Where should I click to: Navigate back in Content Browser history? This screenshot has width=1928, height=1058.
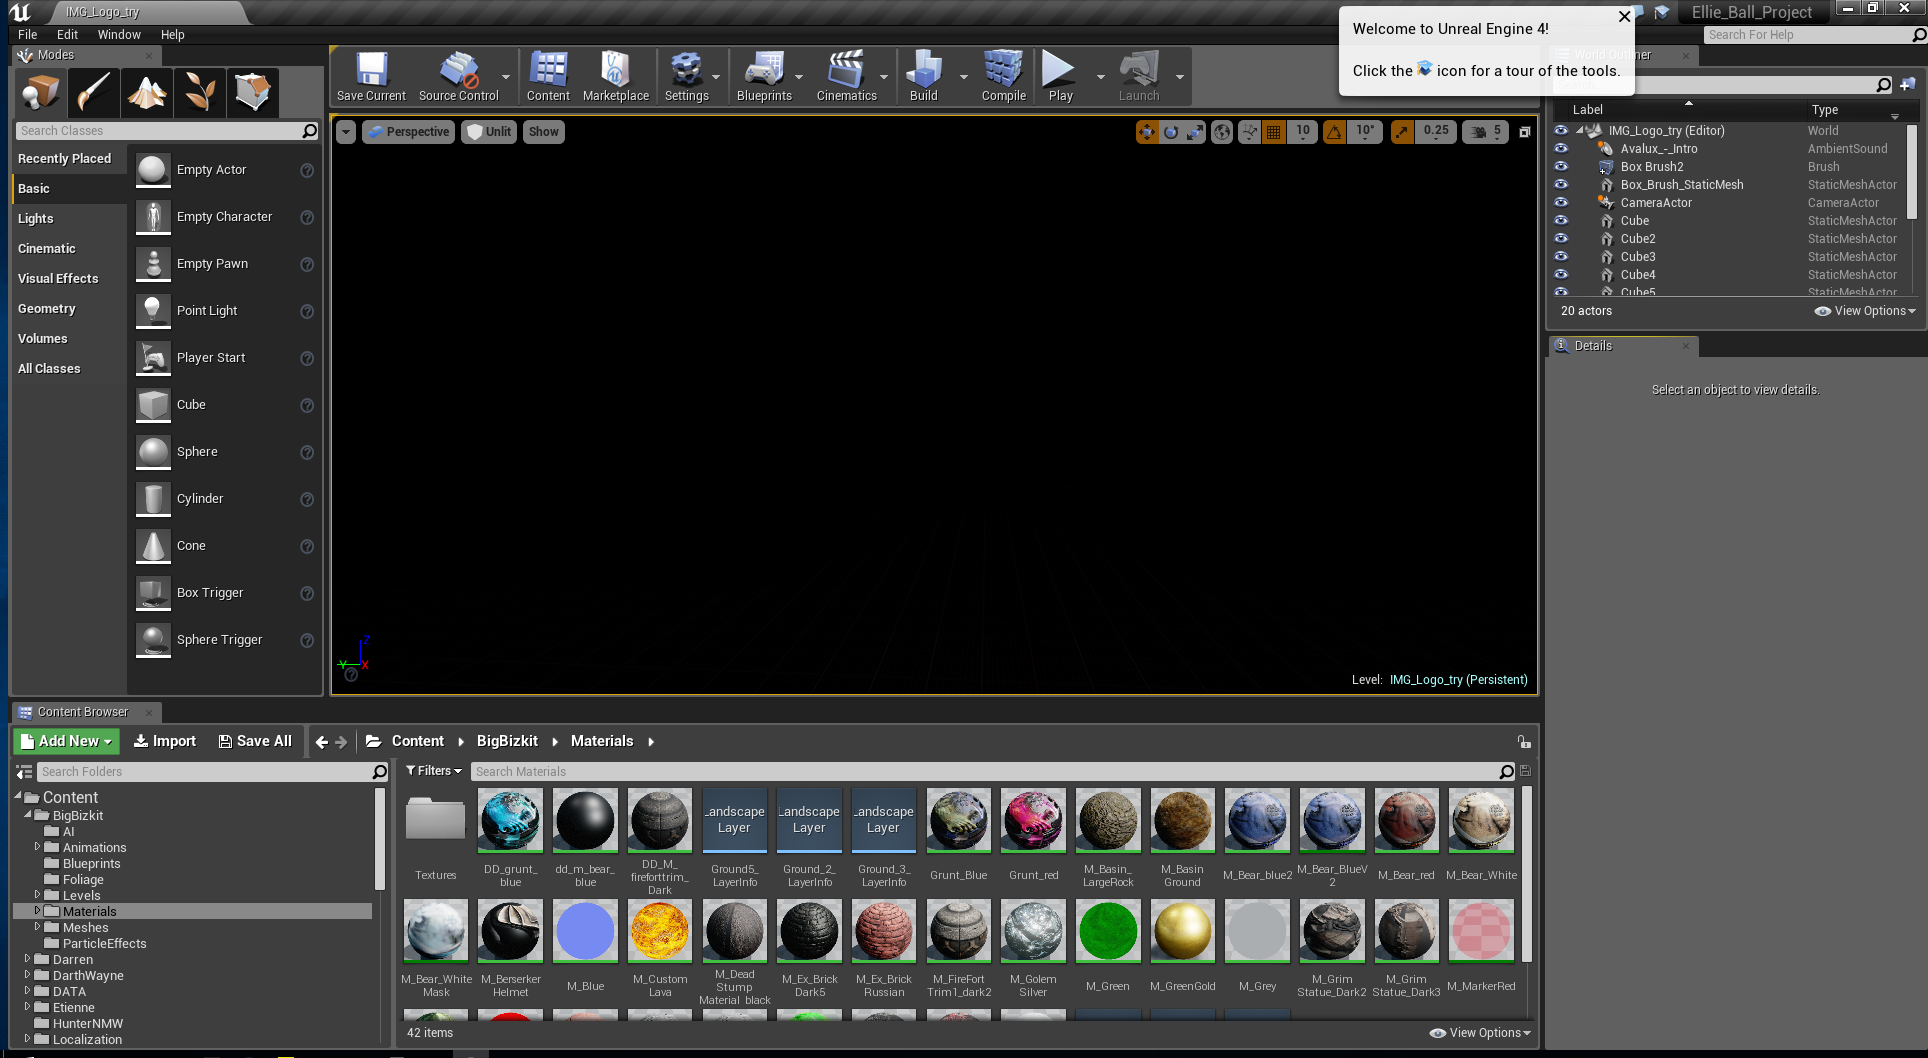pyautogui.click(x=321, y=742)
